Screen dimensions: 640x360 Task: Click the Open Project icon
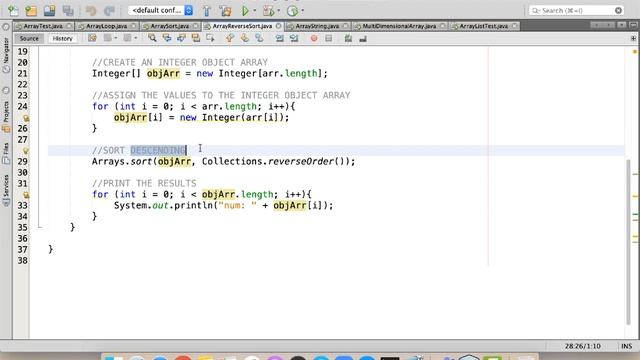[49, 11]
